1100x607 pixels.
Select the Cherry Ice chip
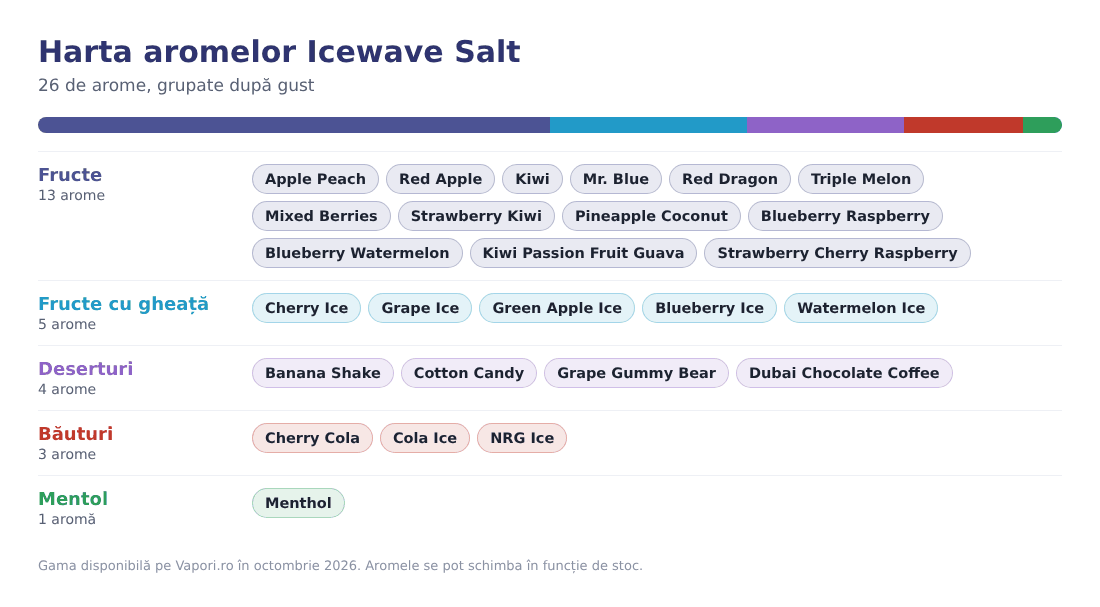tap(306, 308)
